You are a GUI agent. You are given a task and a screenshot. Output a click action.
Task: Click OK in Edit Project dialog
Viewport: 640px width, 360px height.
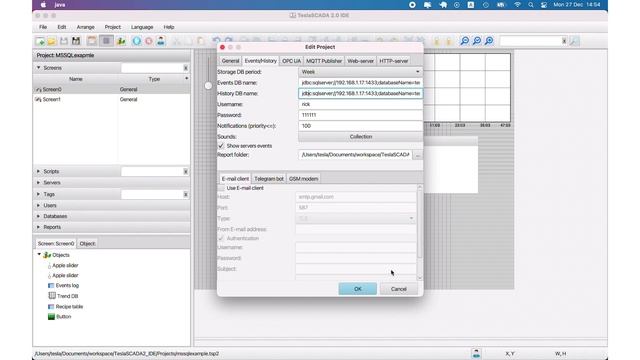[358, 289]
